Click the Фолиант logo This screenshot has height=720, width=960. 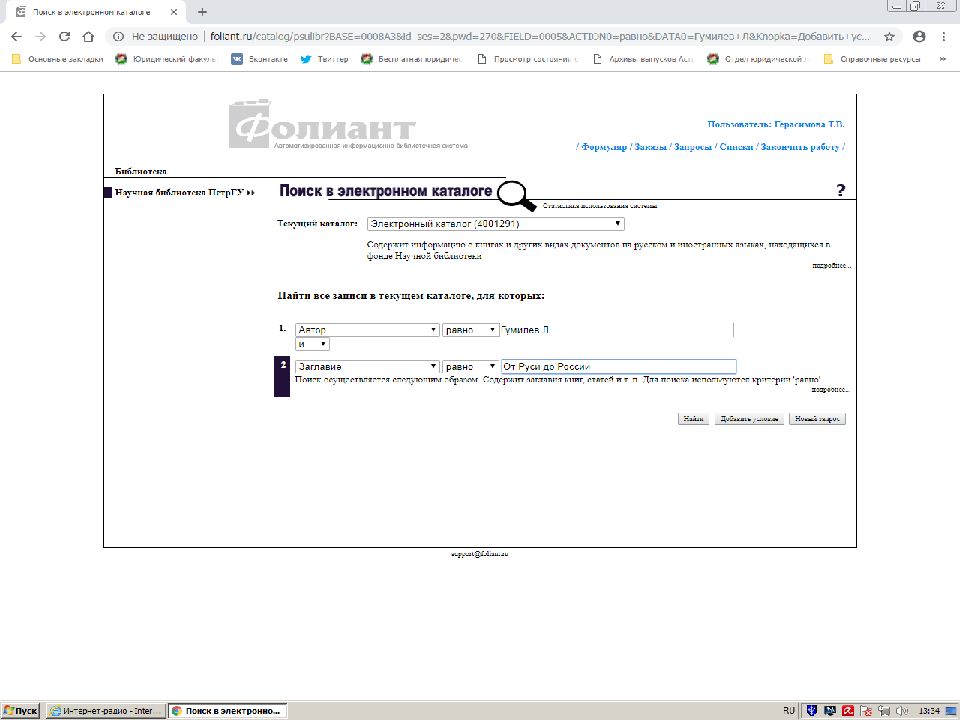click(x=321, y=126)
